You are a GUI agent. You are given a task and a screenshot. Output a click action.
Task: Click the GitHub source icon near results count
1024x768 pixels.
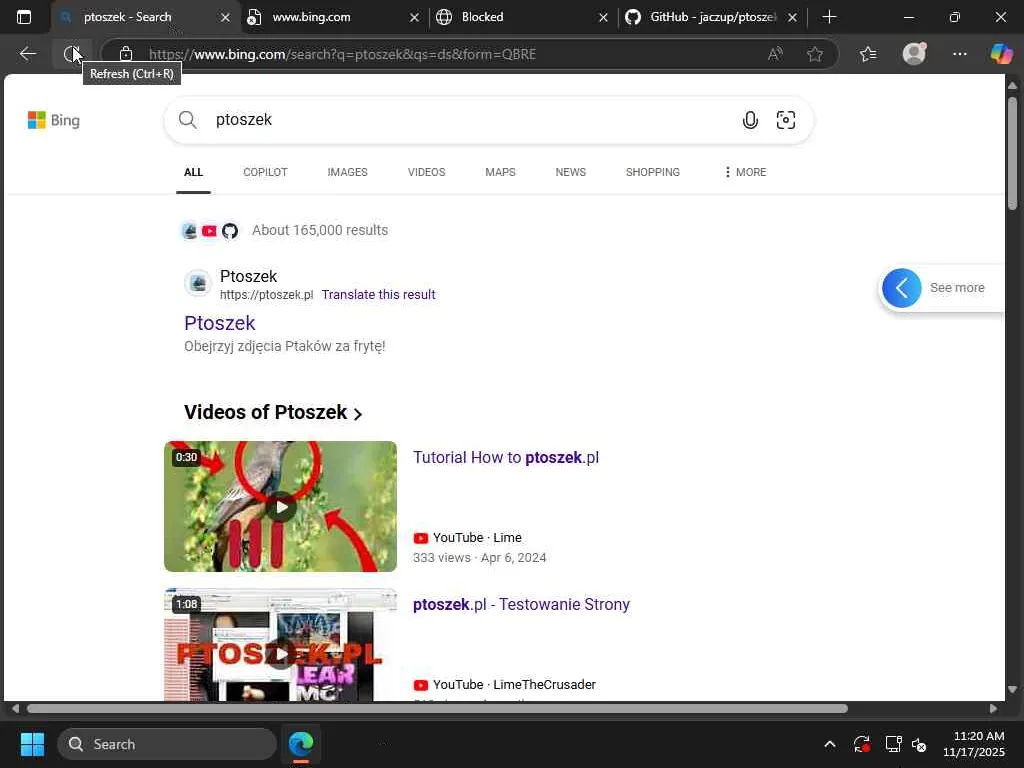[230, 231]
